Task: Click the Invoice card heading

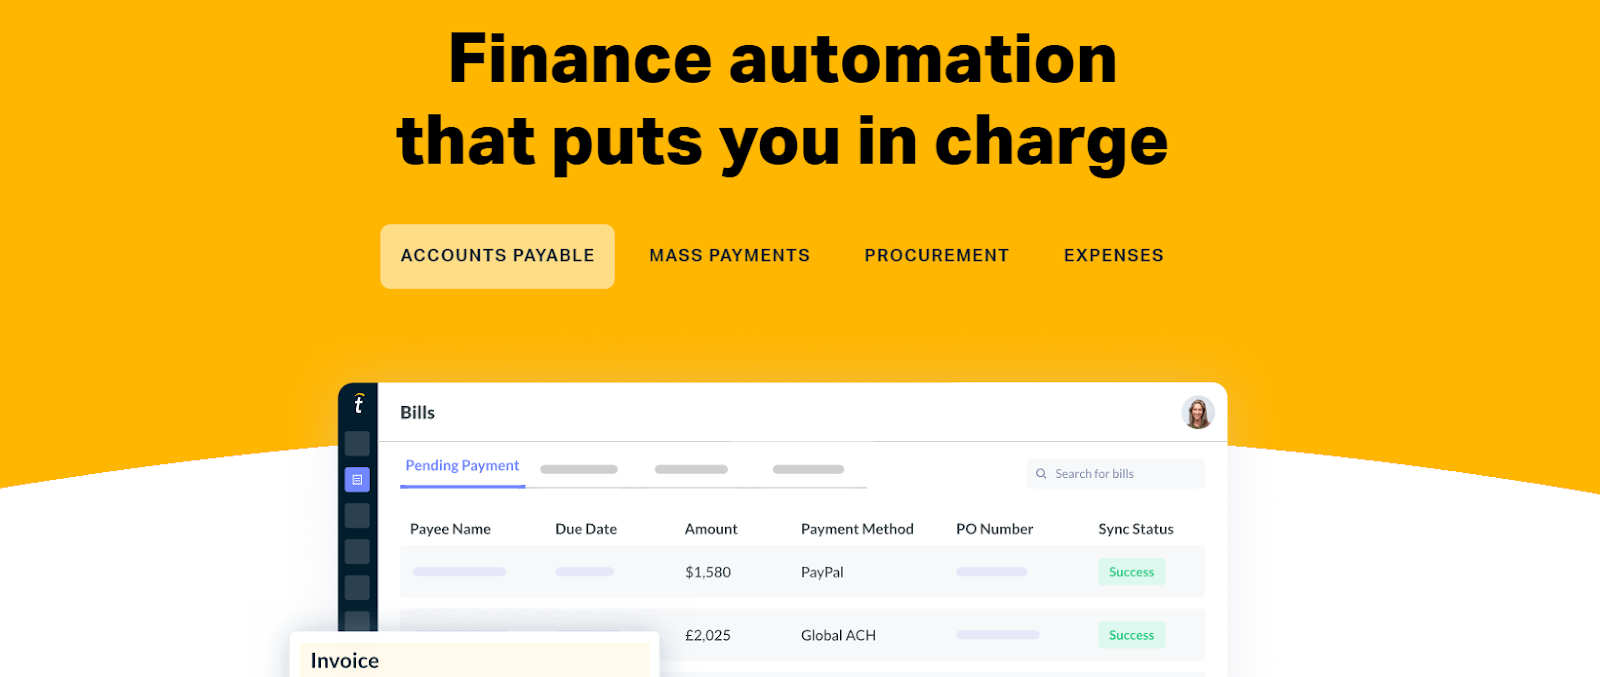Action: point(345,661)
